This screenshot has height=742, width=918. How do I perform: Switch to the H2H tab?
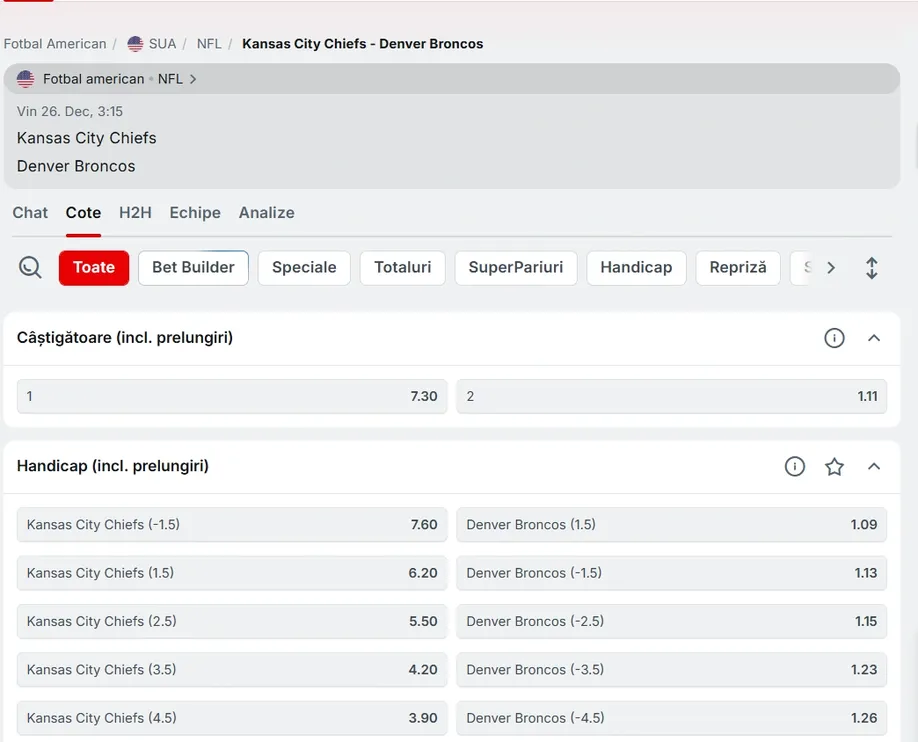coord(135,213)
